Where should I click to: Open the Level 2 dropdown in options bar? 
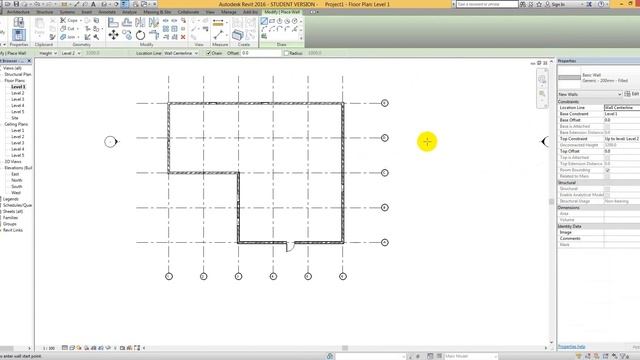point(71,53)
